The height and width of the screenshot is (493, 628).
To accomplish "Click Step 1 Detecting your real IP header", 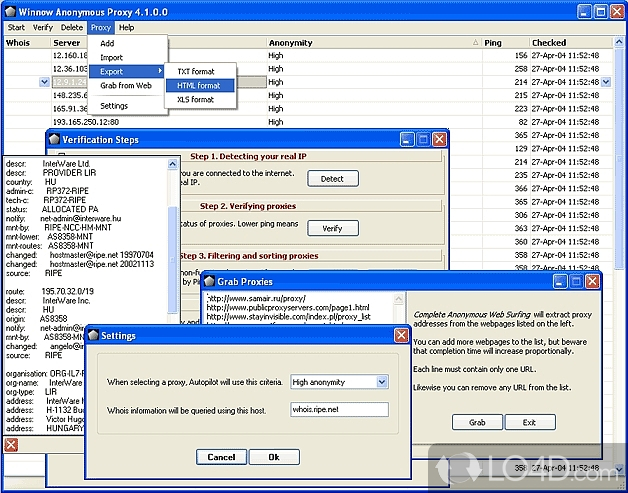I will (x=248, y=156).
